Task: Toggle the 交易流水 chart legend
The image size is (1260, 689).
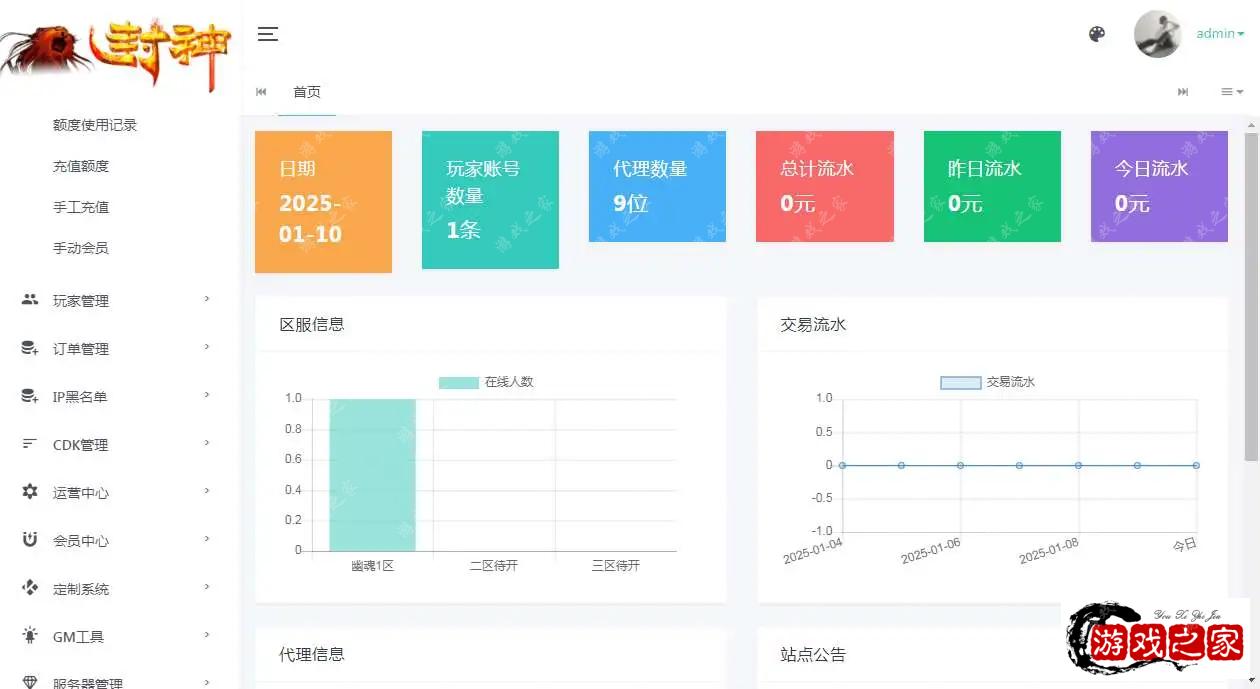Action: click(x=987, y=382)
